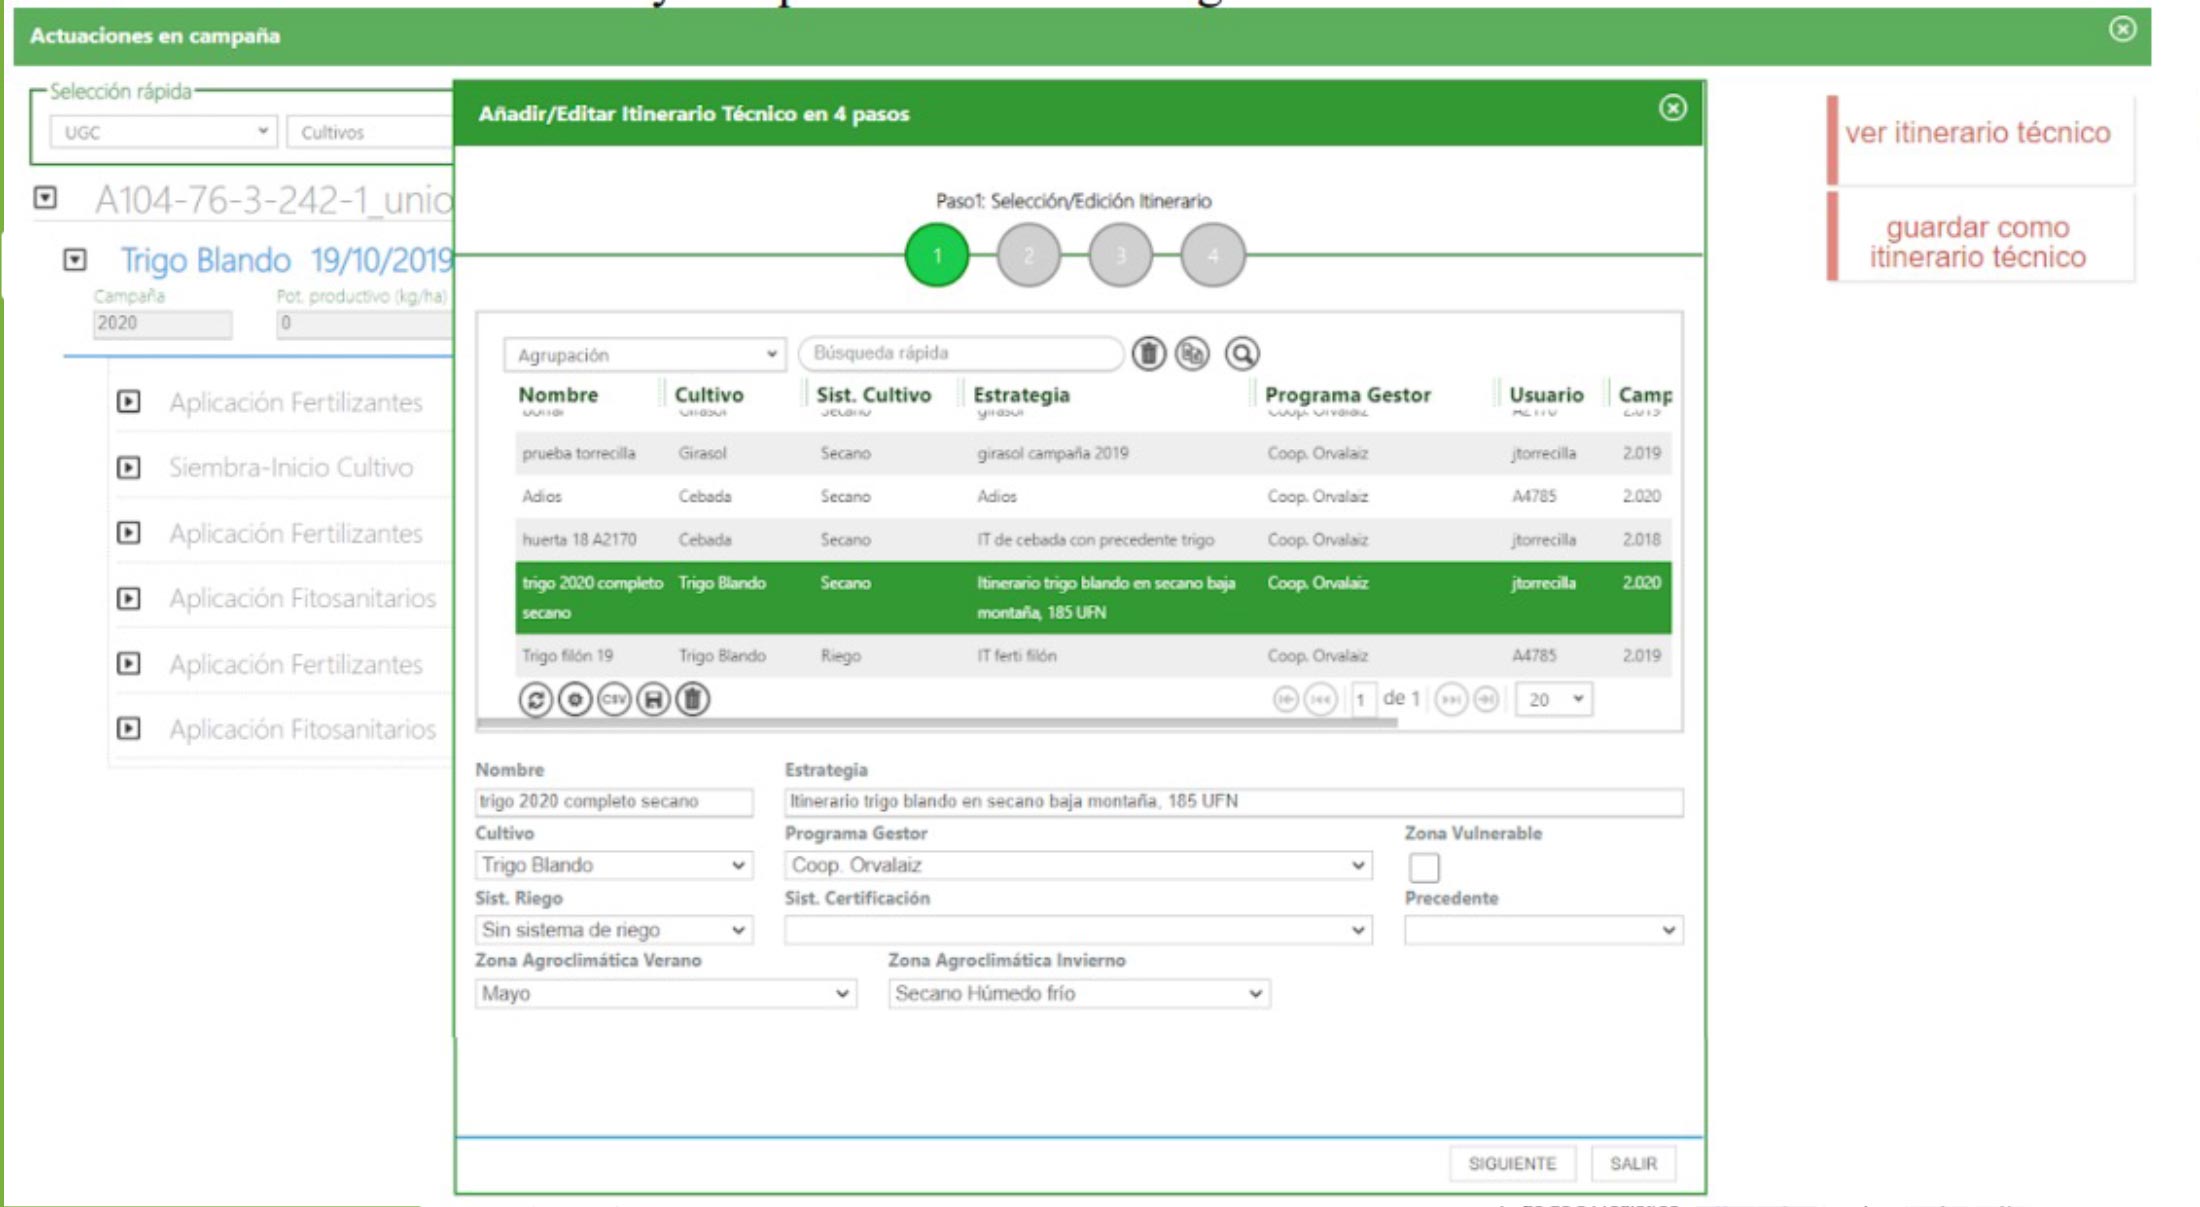Screen dimensions: 2200x1207
Task: Open the Cultivo dropdown showing Trigo Blando
Action: 614,865
